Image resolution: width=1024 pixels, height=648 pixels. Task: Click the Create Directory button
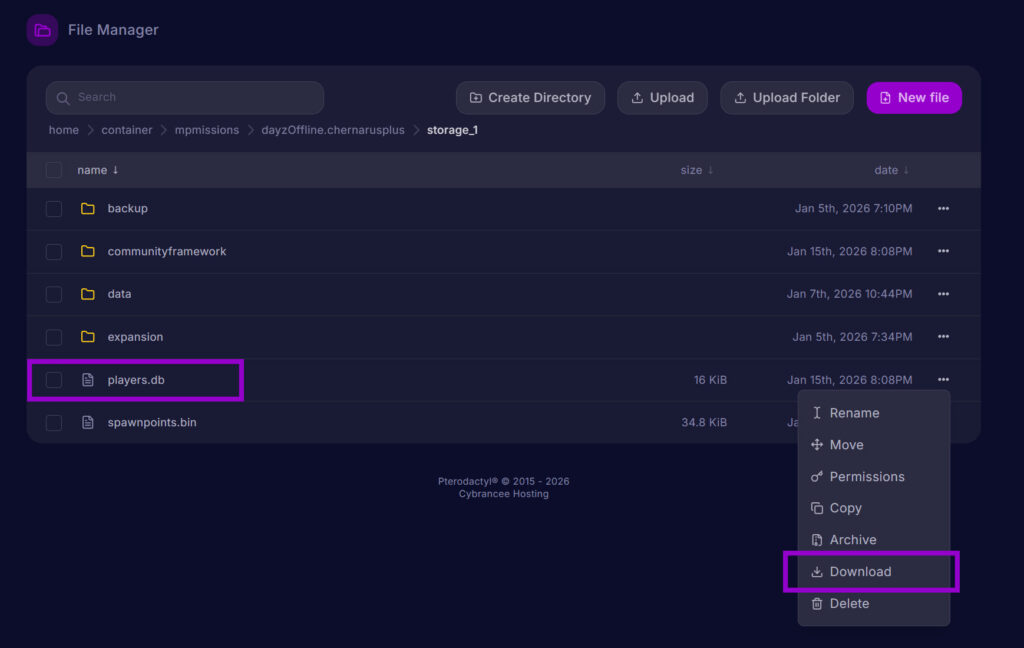point(530,97)
